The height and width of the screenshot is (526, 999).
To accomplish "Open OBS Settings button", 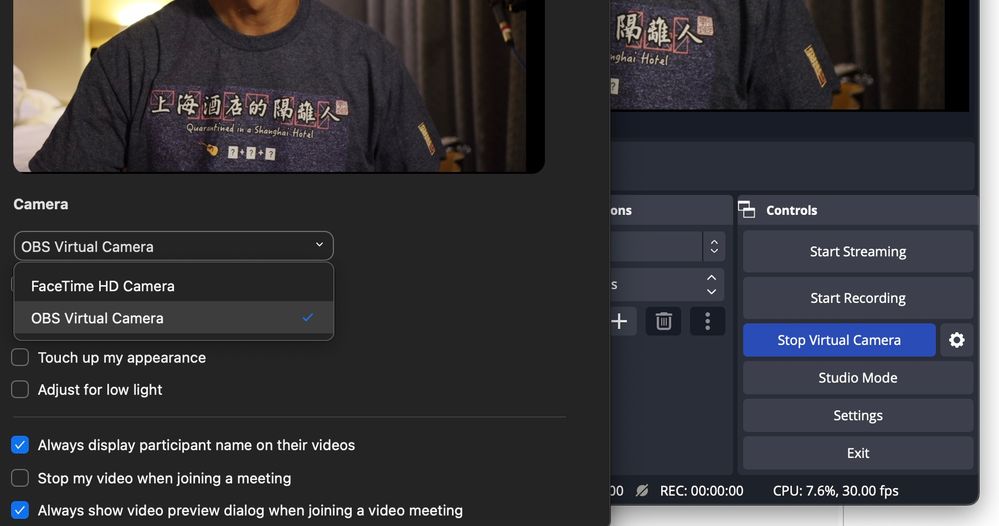I will coord(858,415).
